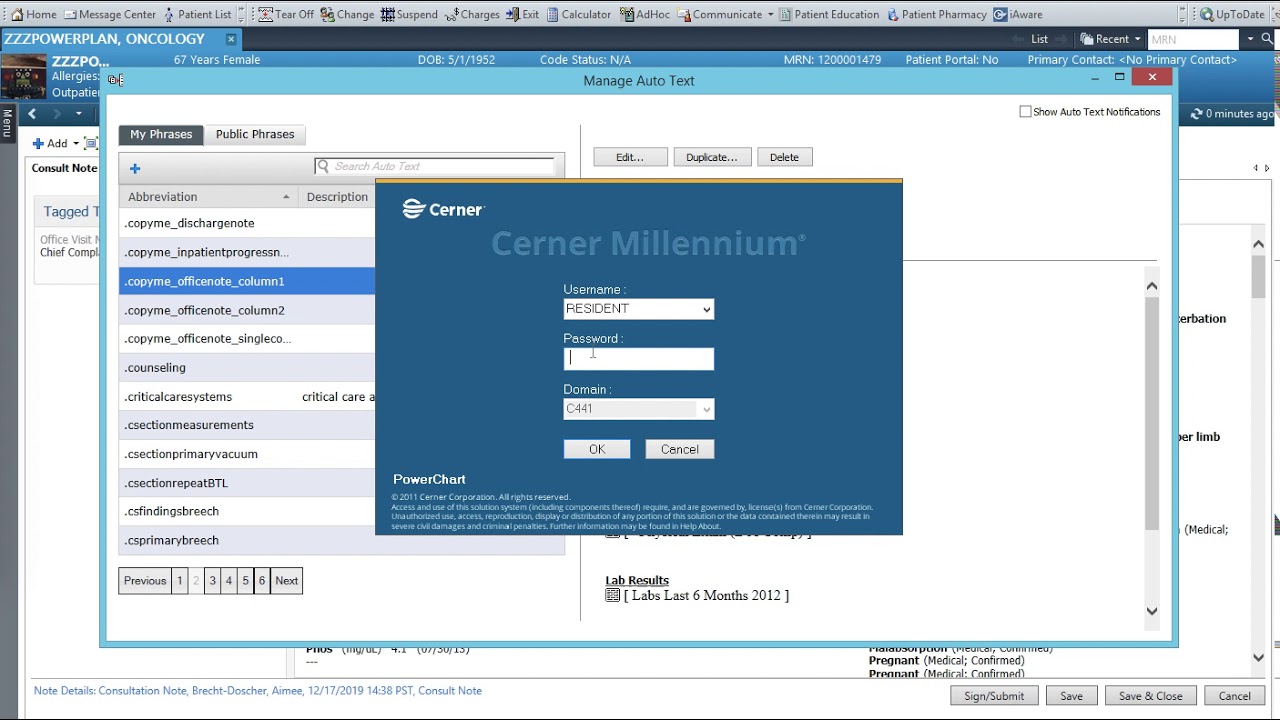The height and width of the screenshot is (720, 1280).
Task: Switch to the My Phrases tab
Action: [x=161, y=134]
